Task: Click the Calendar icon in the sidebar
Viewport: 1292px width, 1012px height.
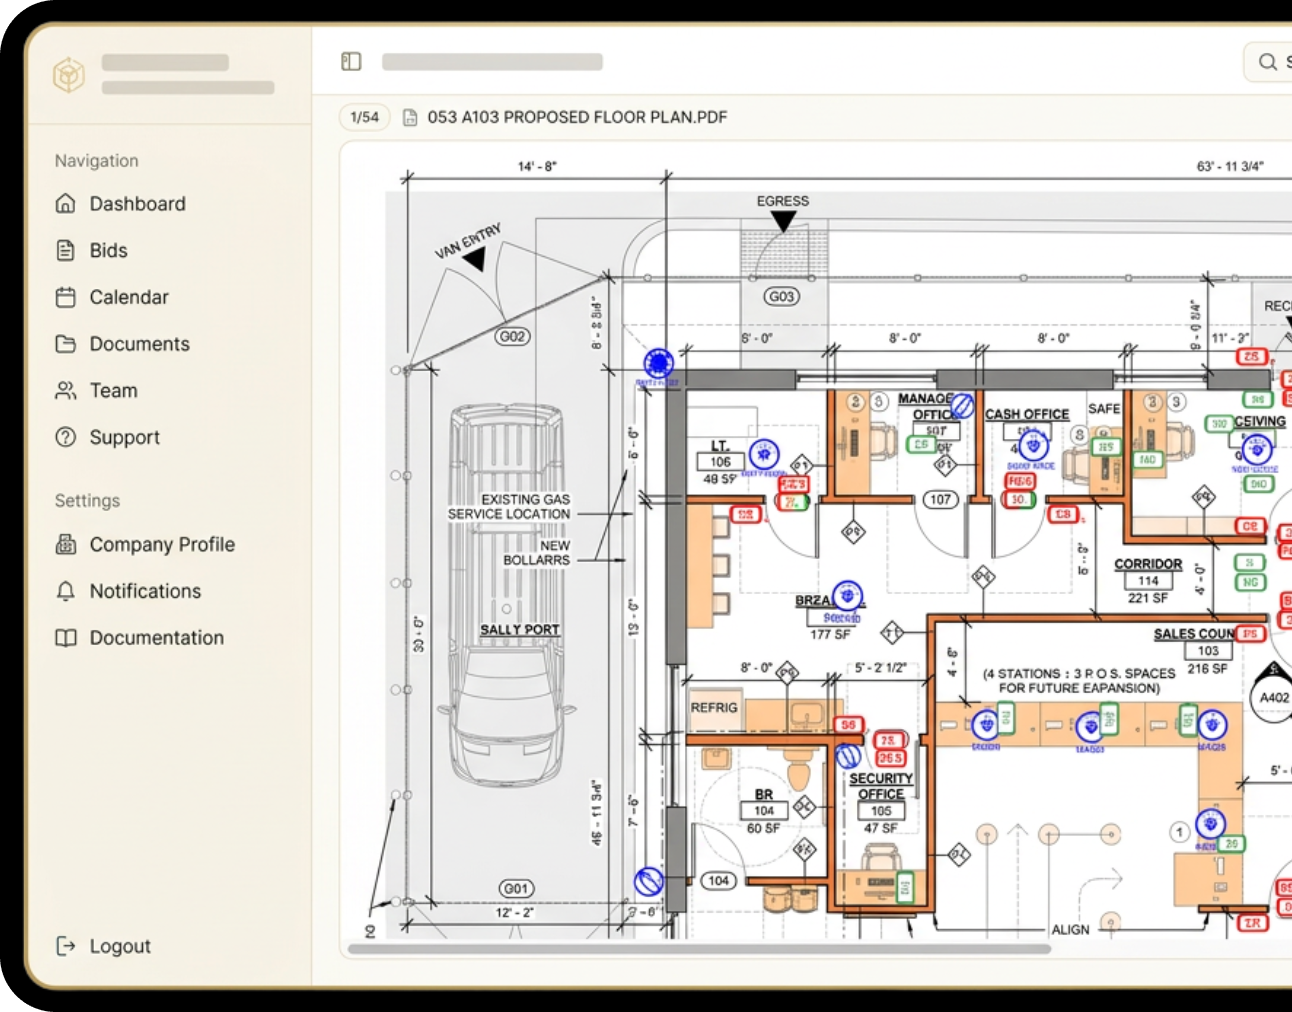Action: [66, 297]
